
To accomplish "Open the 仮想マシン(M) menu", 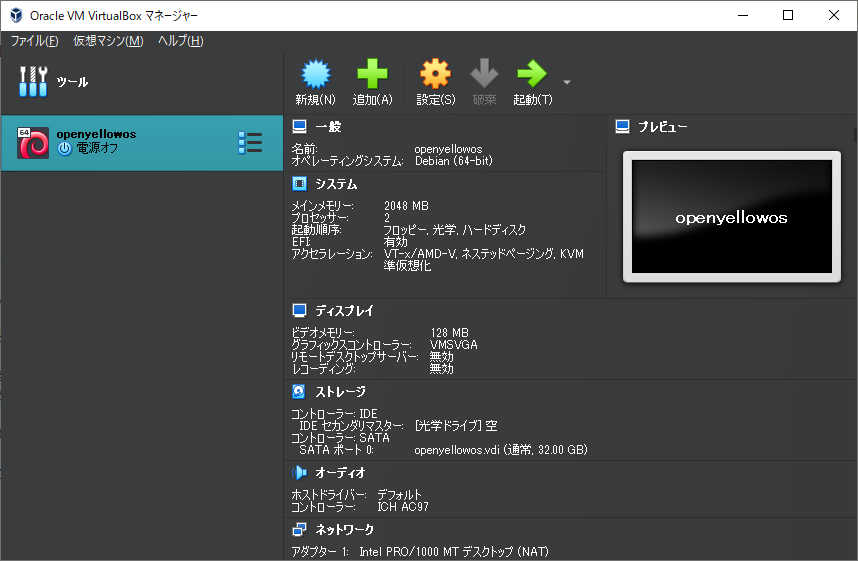I will point(108,41).
